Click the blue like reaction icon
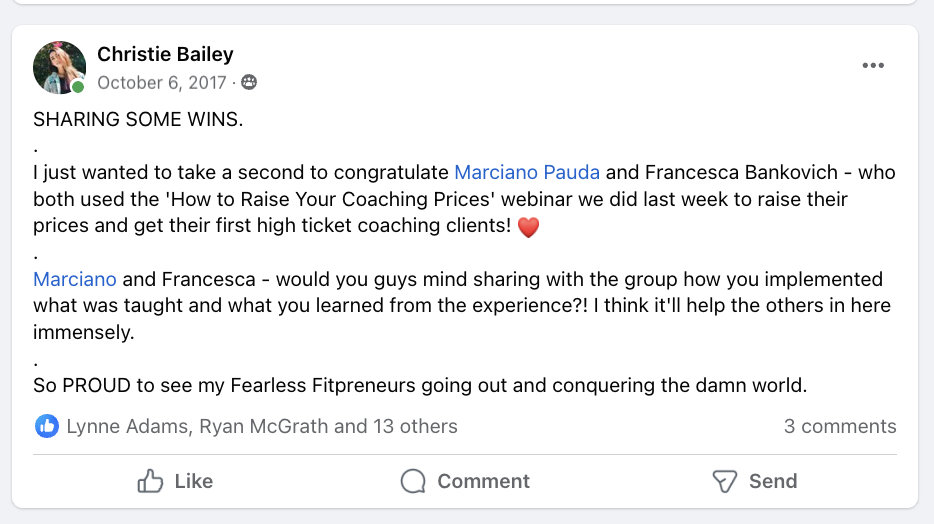This screenshot has width=934, height=524. pyautogui.click(x=46, y=426)
